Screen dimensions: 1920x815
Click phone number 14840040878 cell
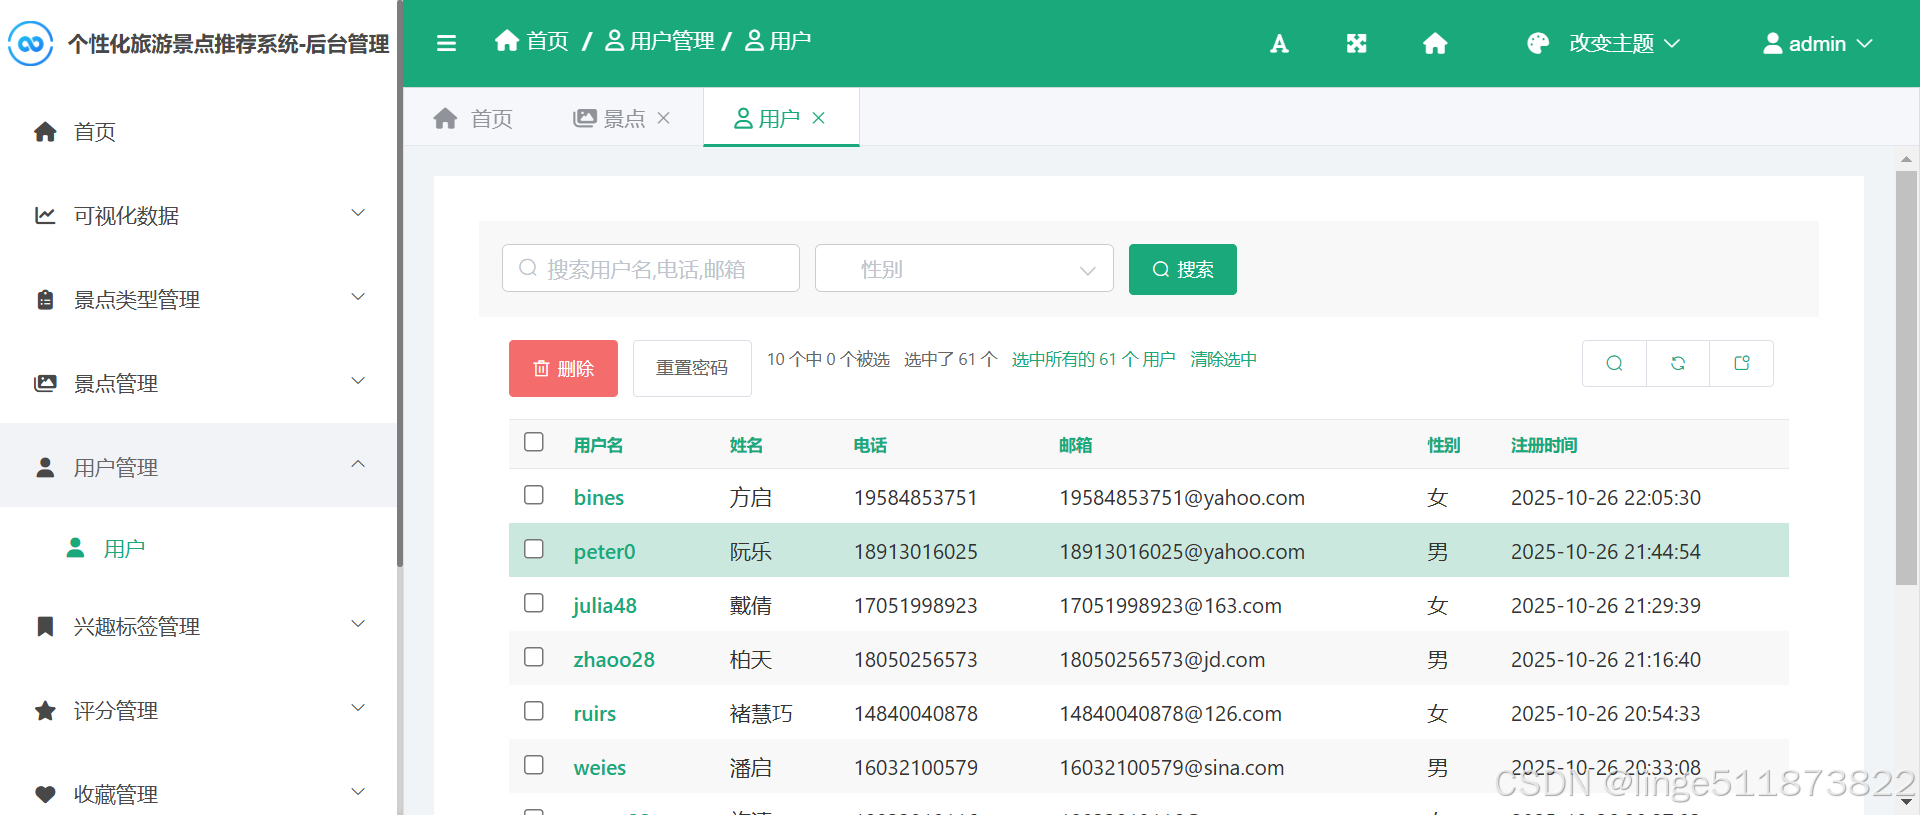point(916,713)
